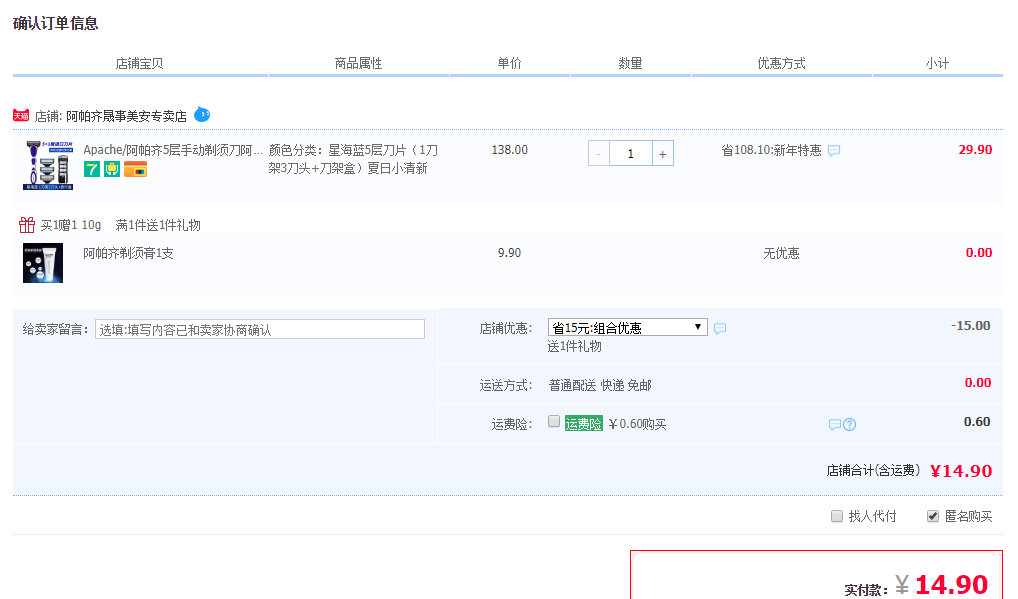Screen dimensions: 1018x599
Task: Click the 确认订单信息 heading
Action: (x=56, y=23)
